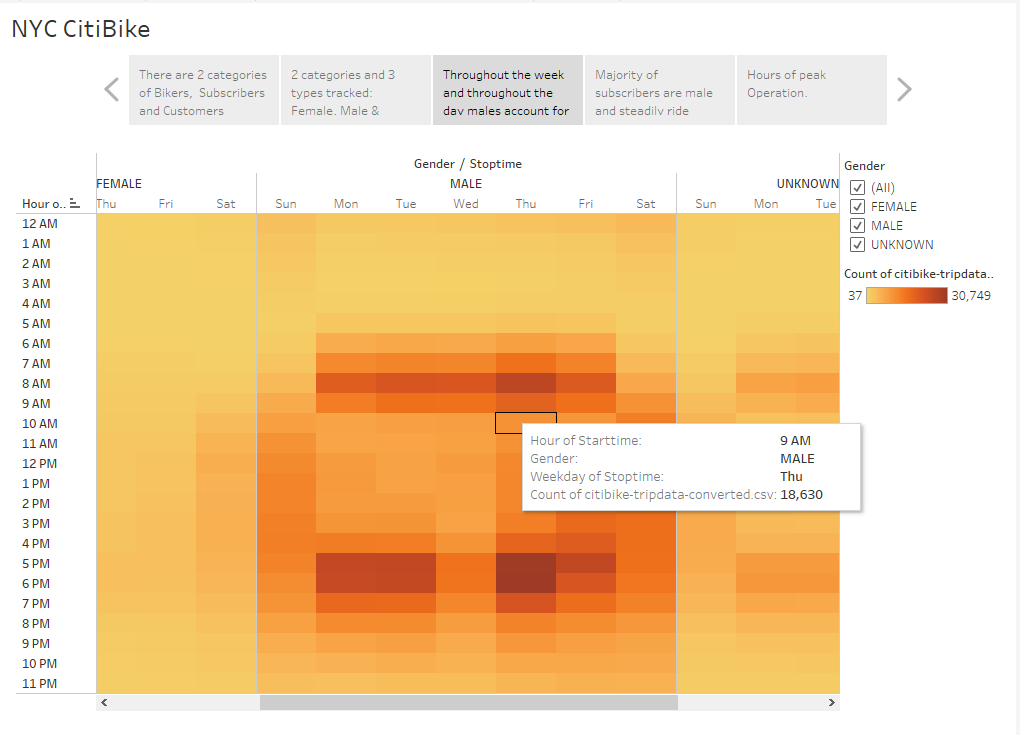Select the 6 PM hour row label

coord(36,584)
